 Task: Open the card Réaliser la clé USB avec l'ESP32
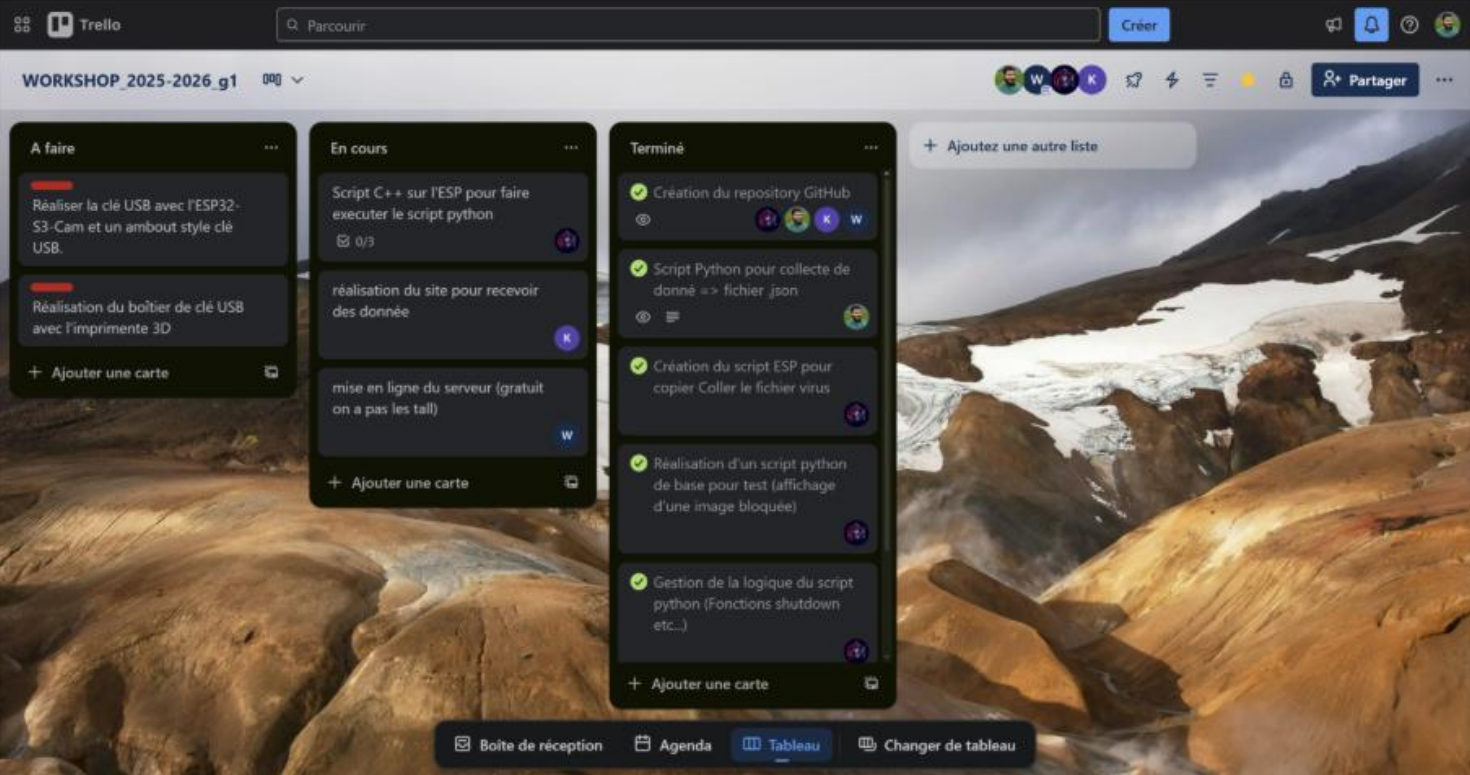(153, 219)
